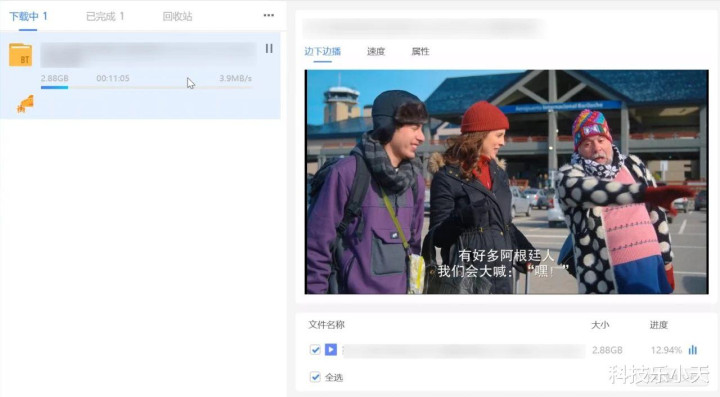Viewport: 720px width, 397px height.
Task: Click the blue bar chart icon
Action: pos(692,350)
